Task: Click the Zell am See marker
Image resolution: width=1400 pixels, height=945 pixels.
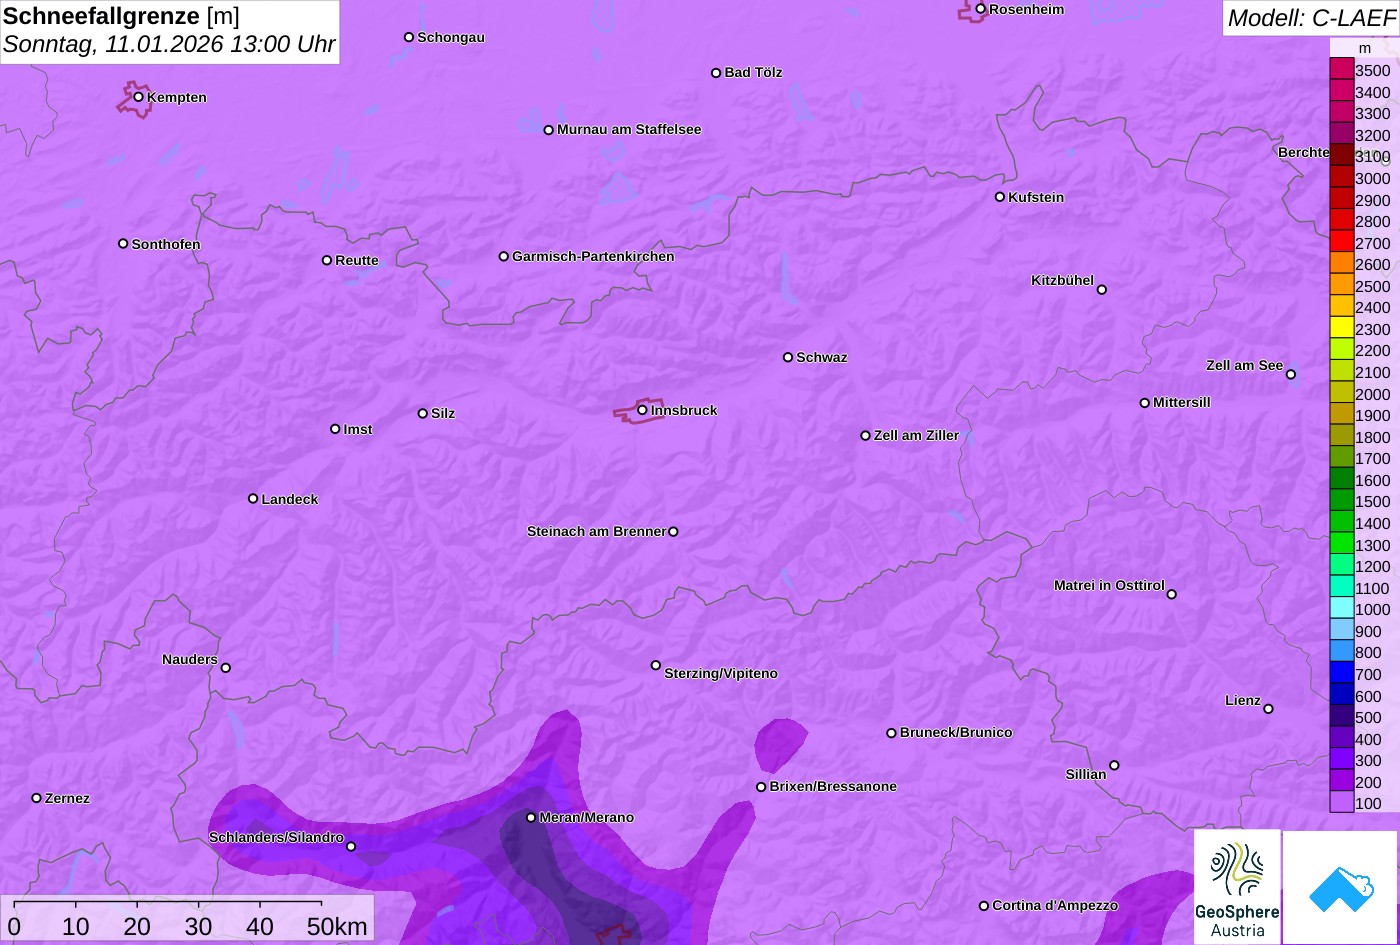Action: (x=1290, y=375)
